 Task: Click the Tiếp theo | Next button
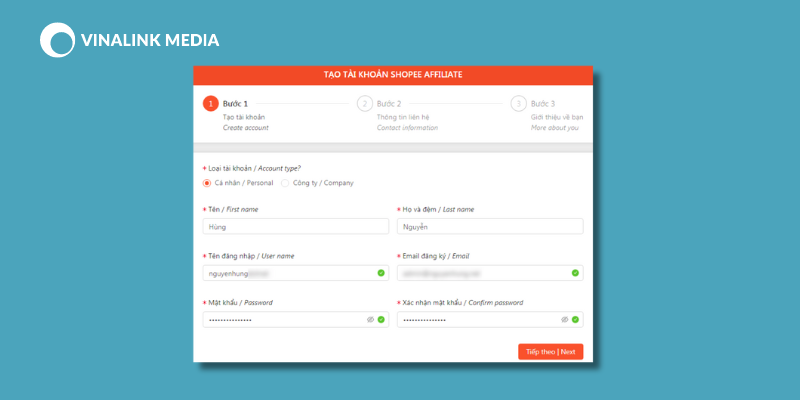point(551,352)
